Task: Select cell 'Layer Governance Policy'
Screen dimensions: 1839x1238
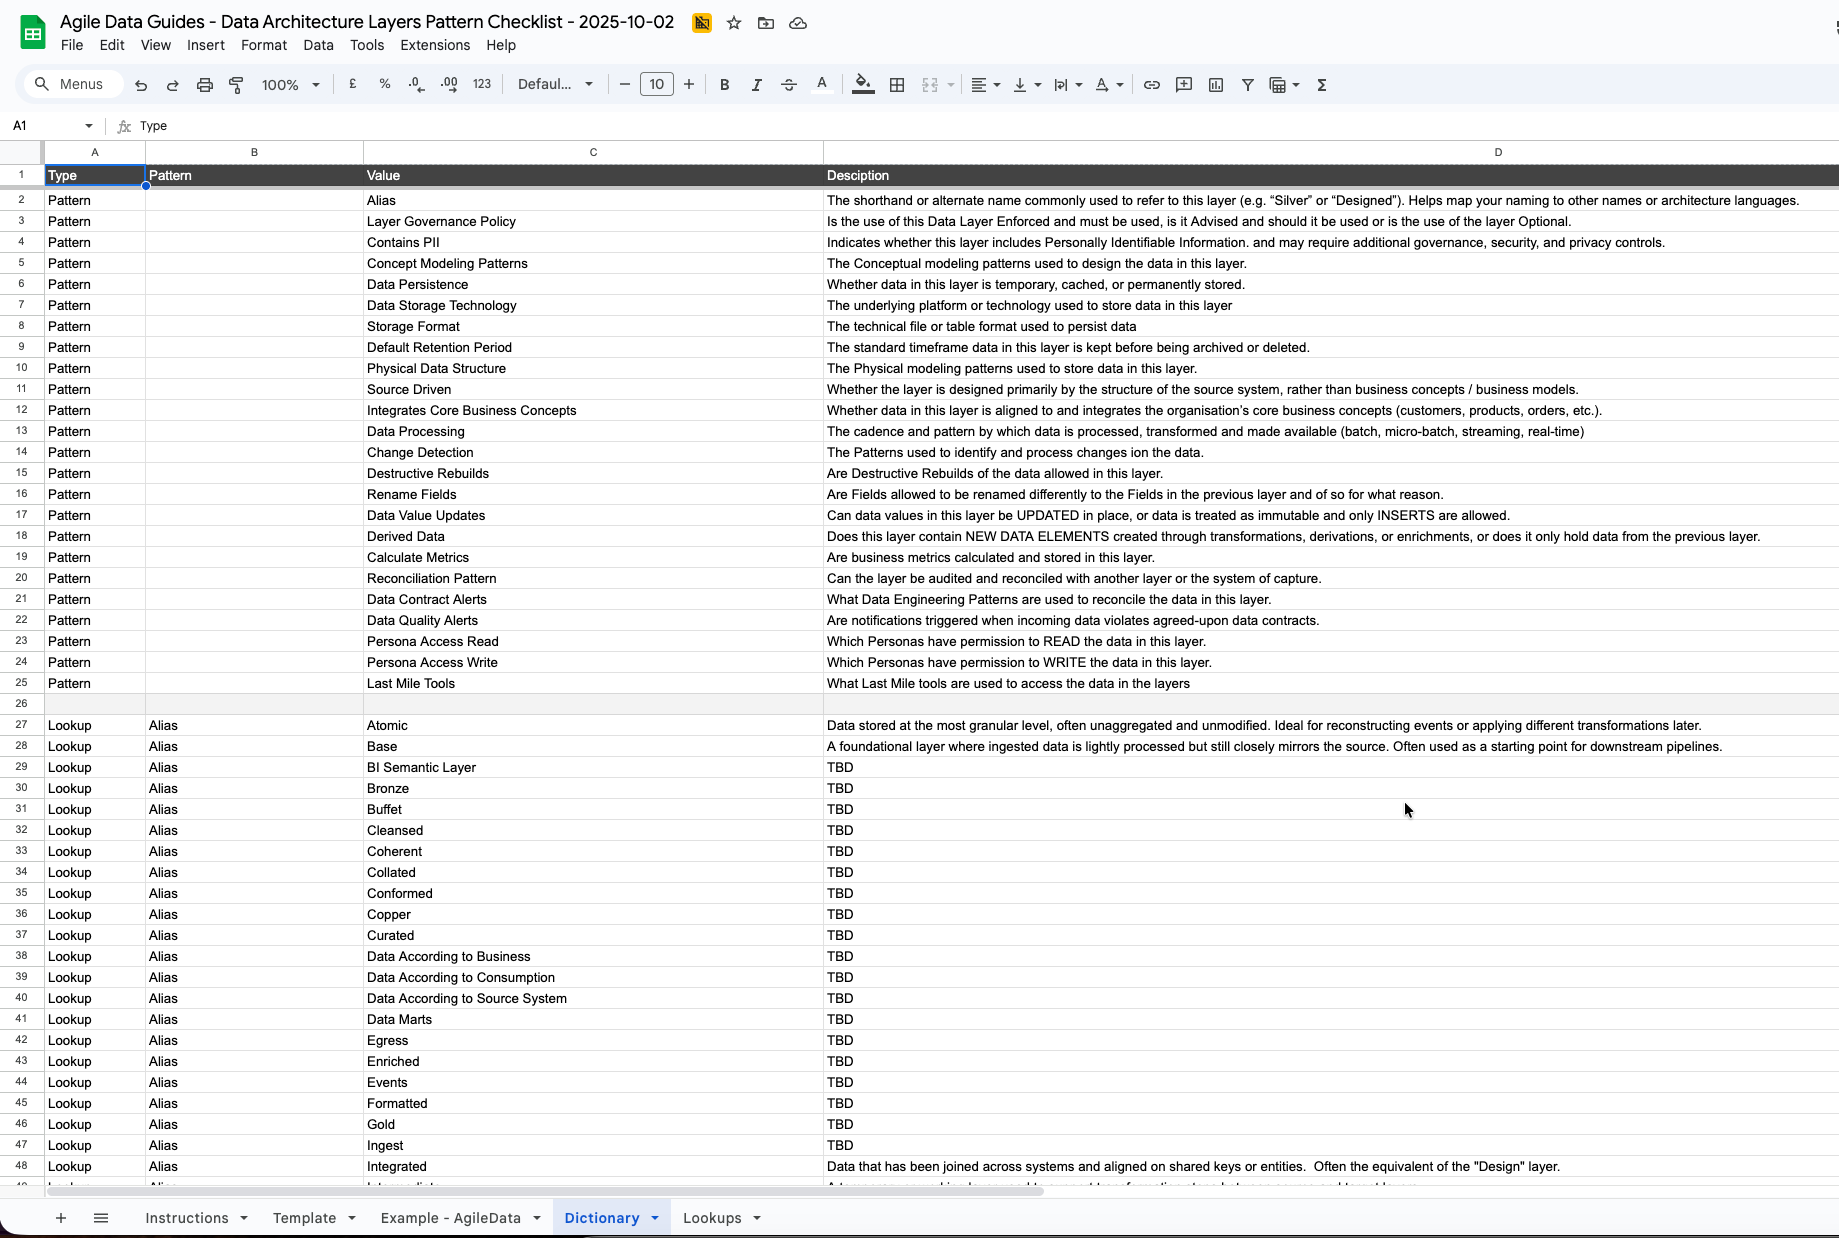Action: [x=593, y=221]
